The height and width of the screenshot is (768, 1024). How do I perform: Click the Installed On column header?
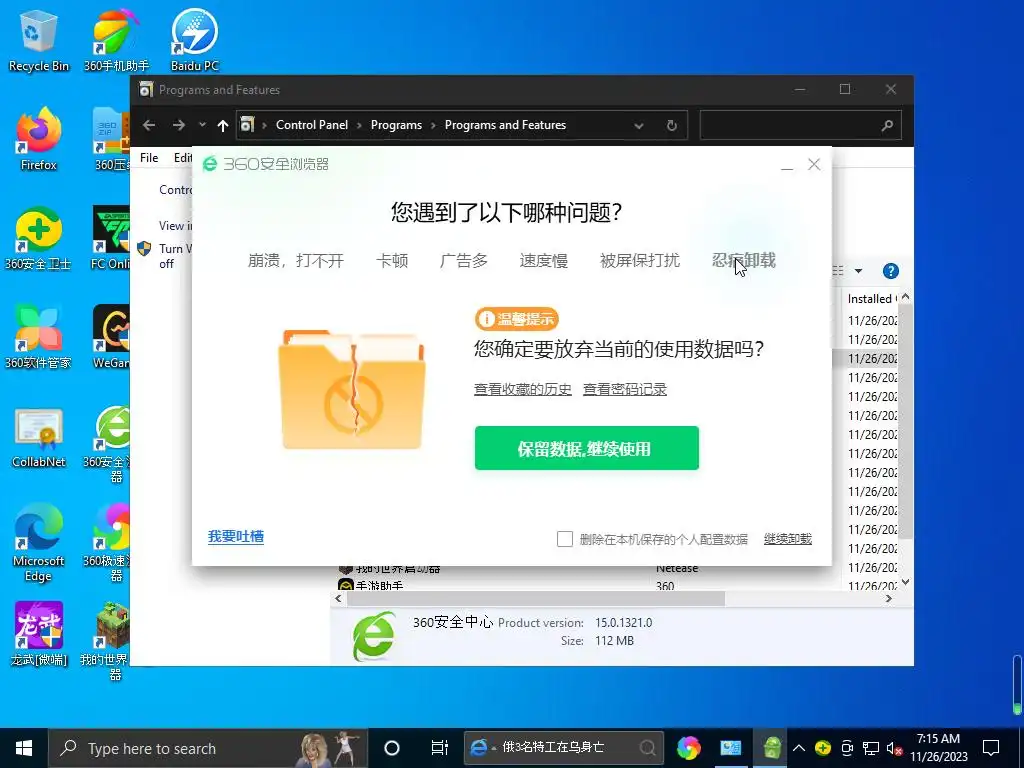point(872,298)
